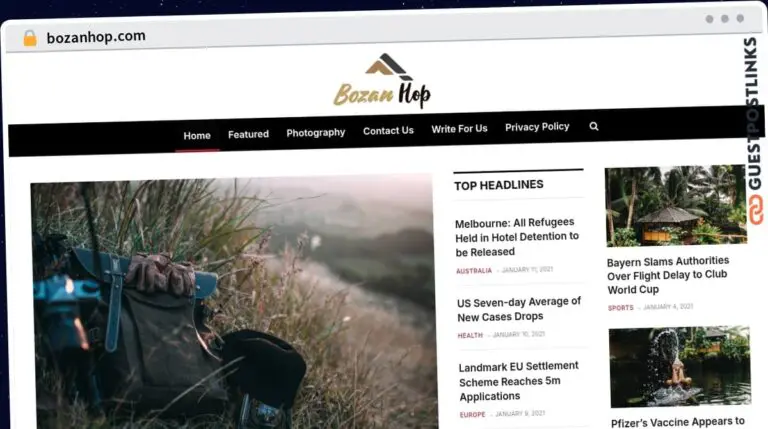Click the HEALTH category tag

(470, 335)
